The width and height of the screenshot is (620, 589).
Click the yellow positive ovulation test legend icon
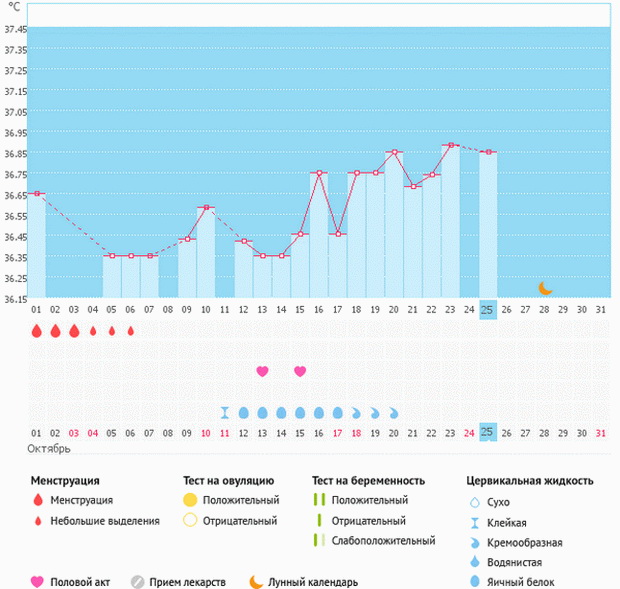point(190,500)
